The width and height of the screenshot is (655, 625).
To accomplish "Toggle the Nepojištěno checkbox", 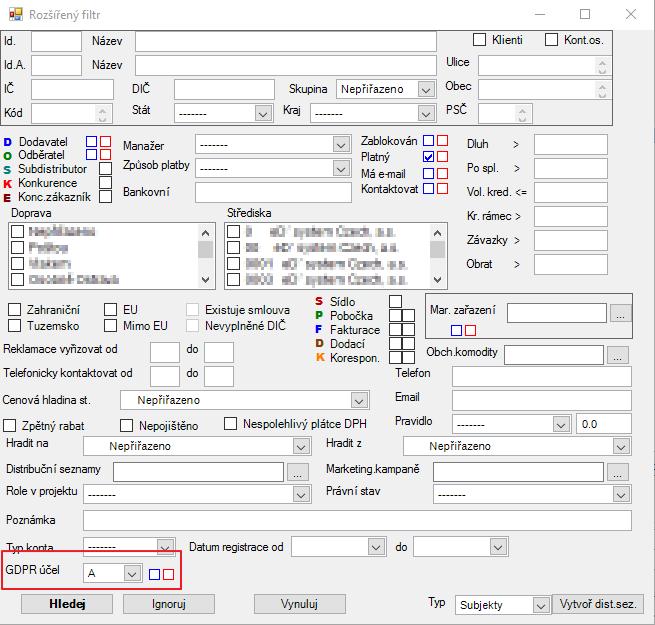I will (x=126, y=426).
